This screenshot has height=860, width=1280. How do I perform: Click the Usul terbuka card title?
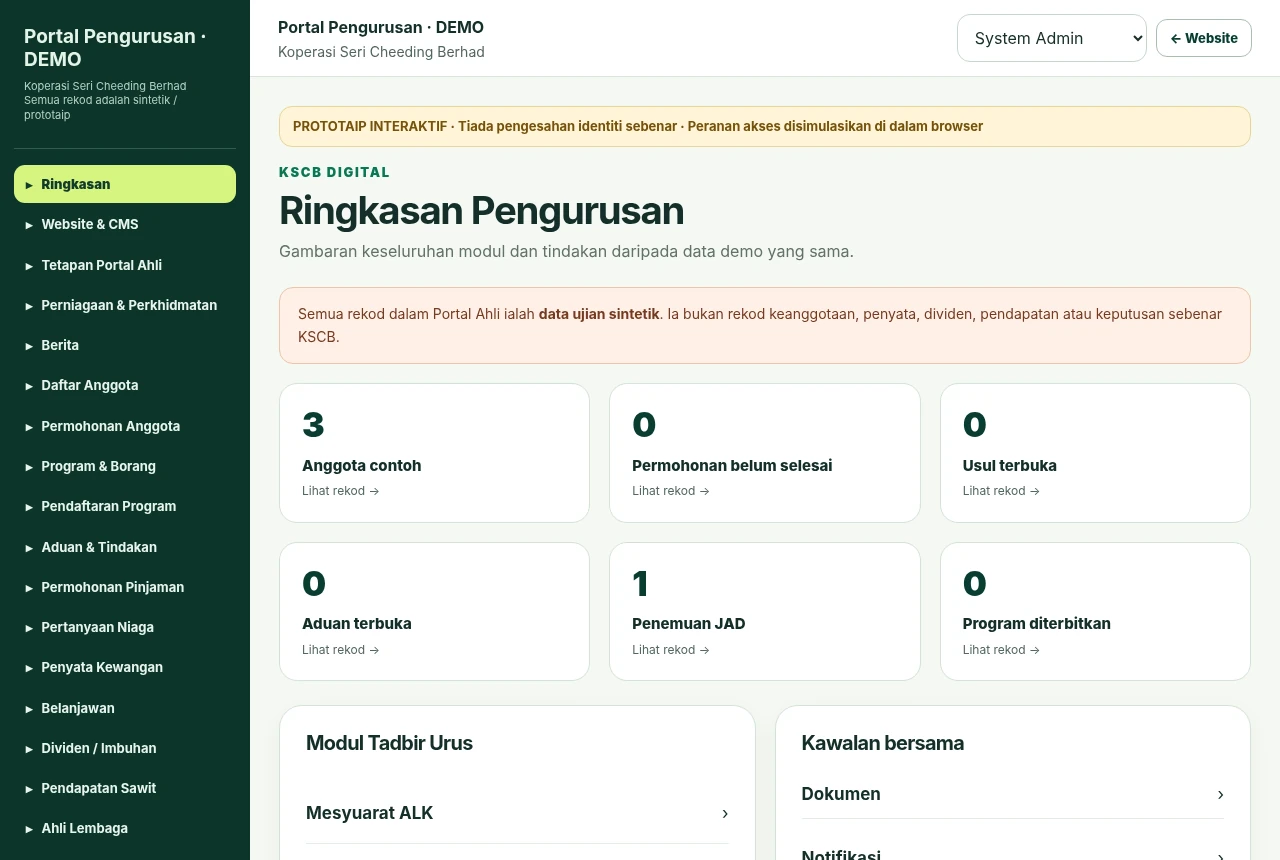(1010, 465)
